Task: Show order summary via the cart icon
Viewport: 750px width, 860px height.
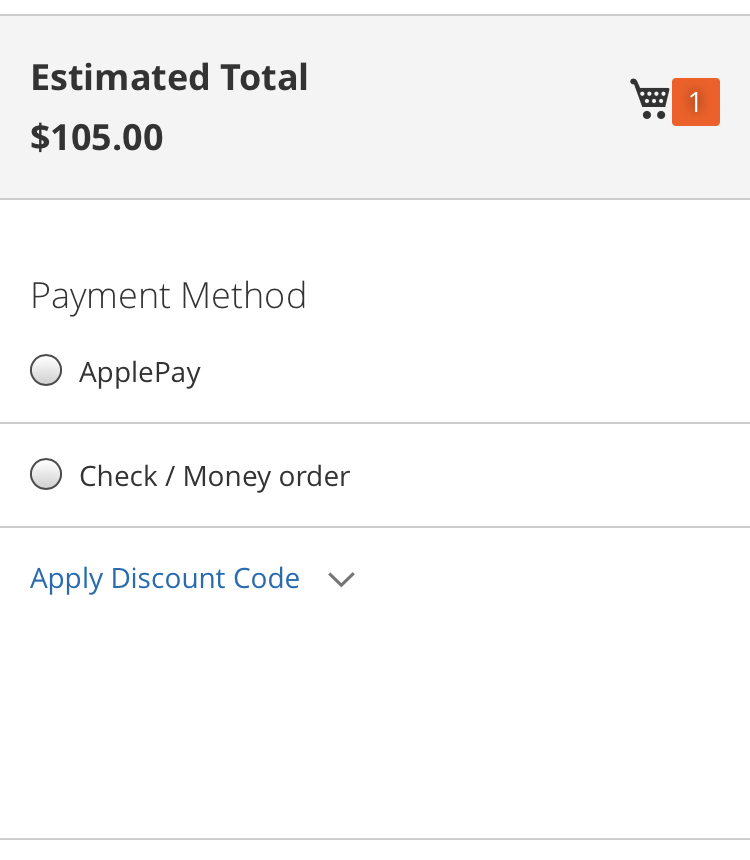Action: (x=650, y=99)
